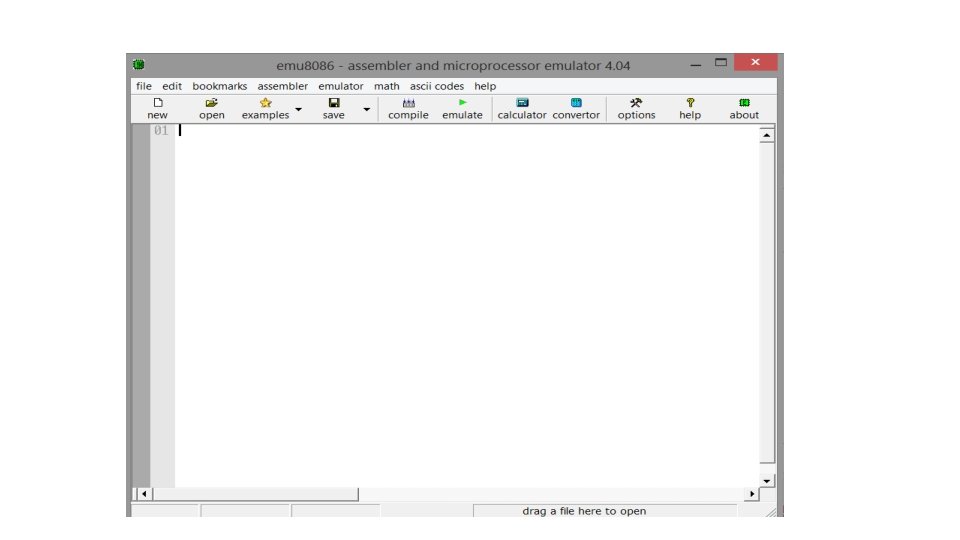Image resolution: width=960 pixels, height=540 pixels.
Task: Click the vertical scrollbar track
Action: (767, 302)
